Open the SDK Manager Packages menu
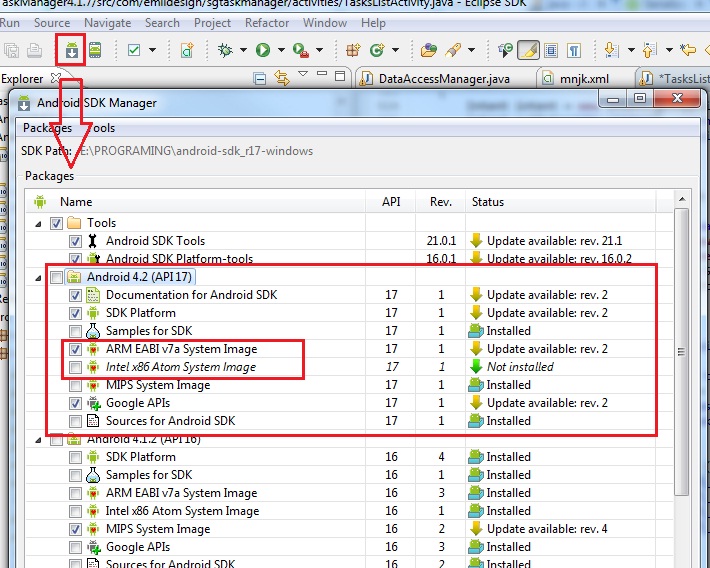Screen dimensions: 710x568 pyautogui.click(x=48, y=128)
